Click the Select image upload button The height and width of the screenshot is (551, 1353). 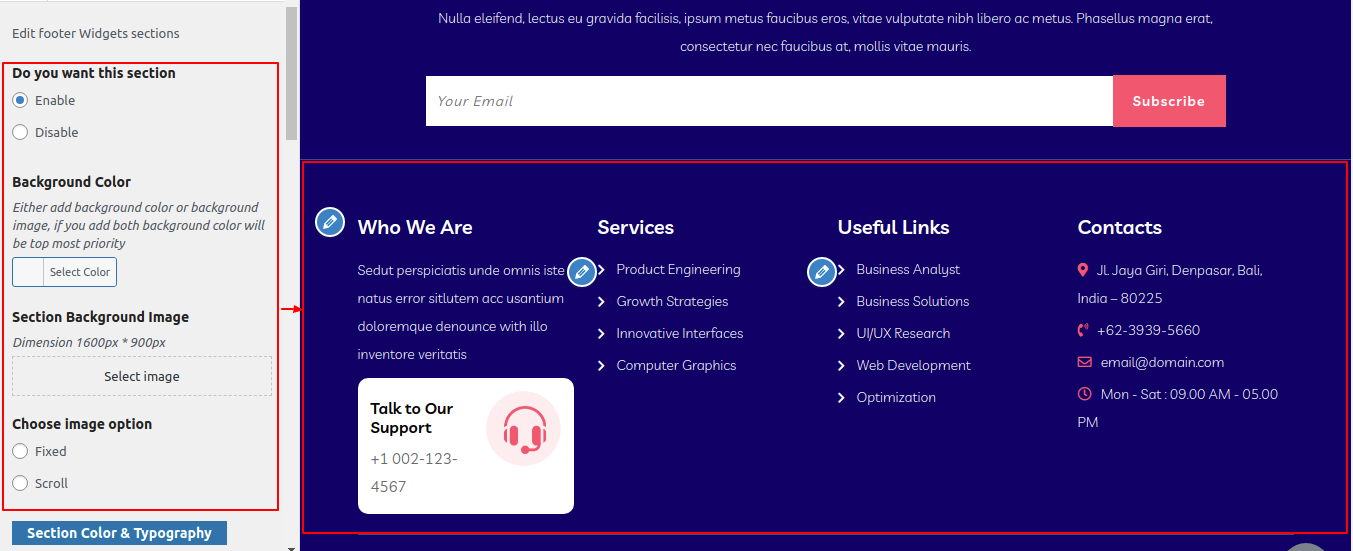pos(142,376)
